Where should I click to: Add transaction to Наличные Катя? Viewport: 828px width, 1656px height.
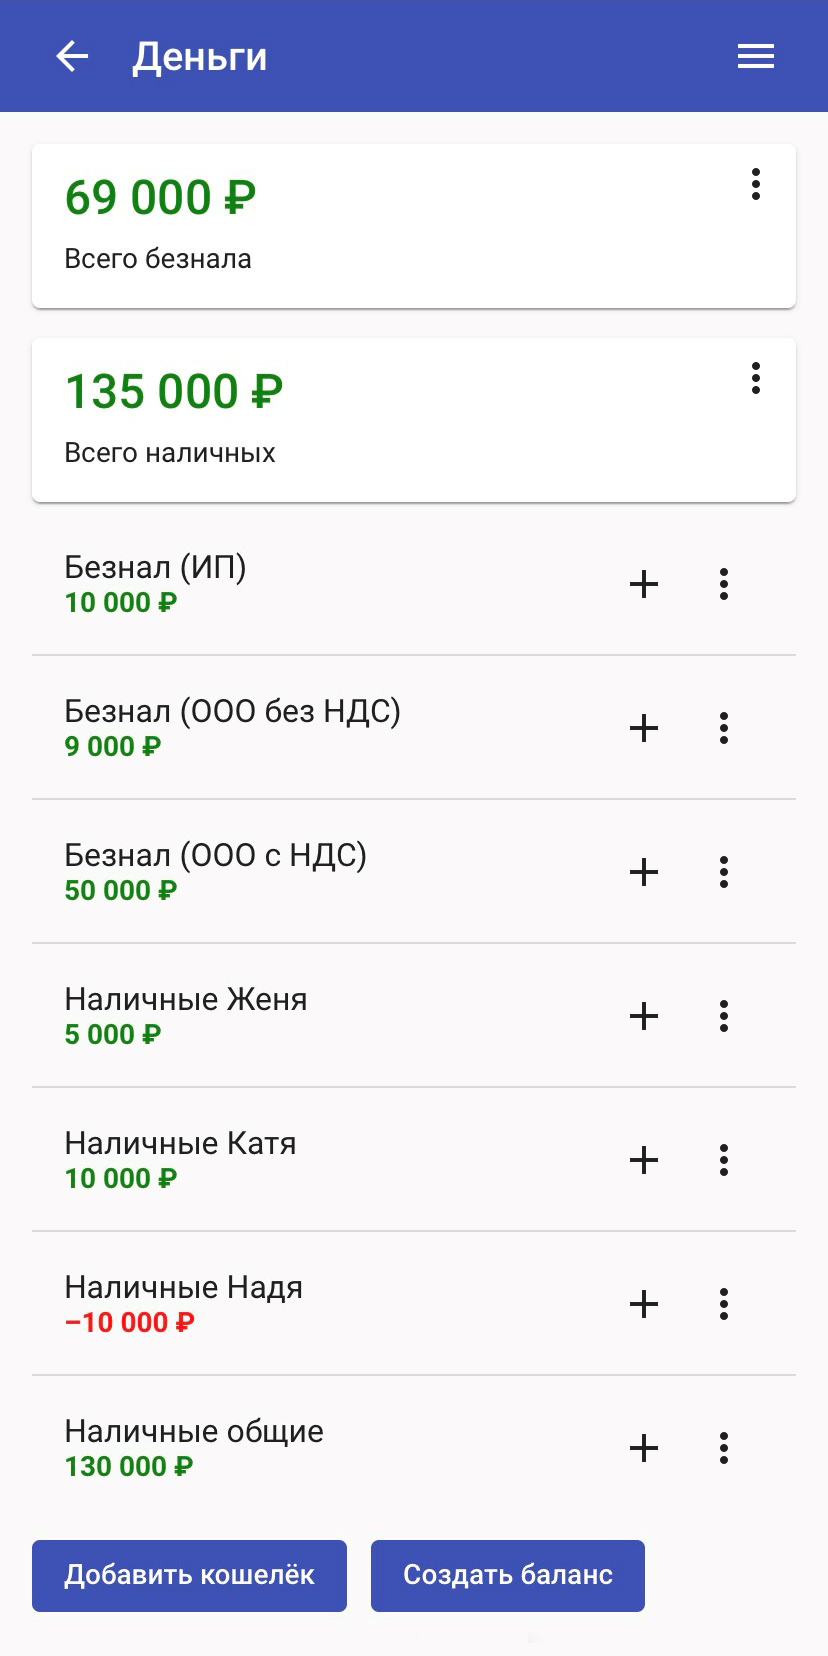tap(644, 1160)
